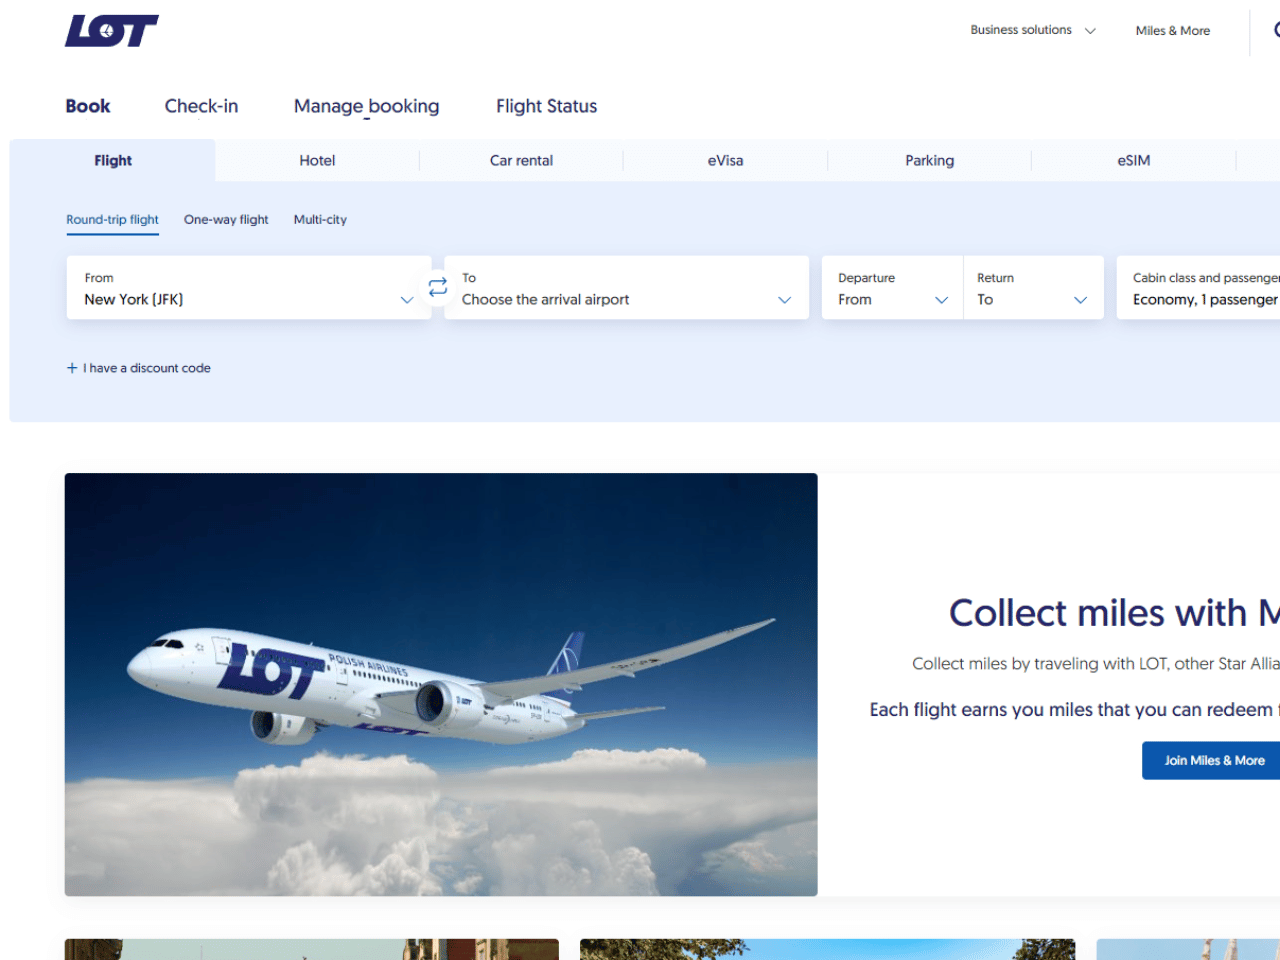Viewport: 1280px width, 960px height.
Task: Click the arrival airport field
Action: point(626,288)
